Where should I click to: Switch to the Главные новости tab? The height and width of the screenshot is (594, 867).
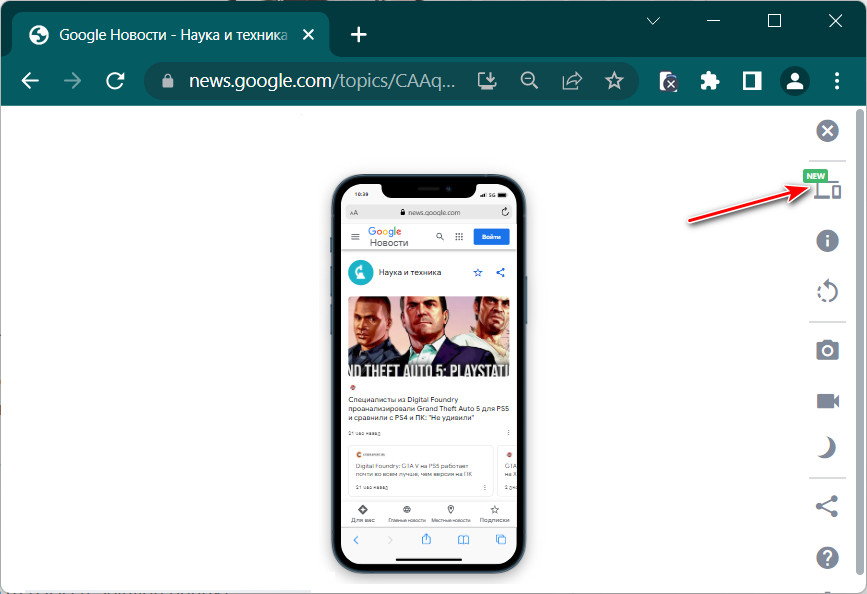407,514
